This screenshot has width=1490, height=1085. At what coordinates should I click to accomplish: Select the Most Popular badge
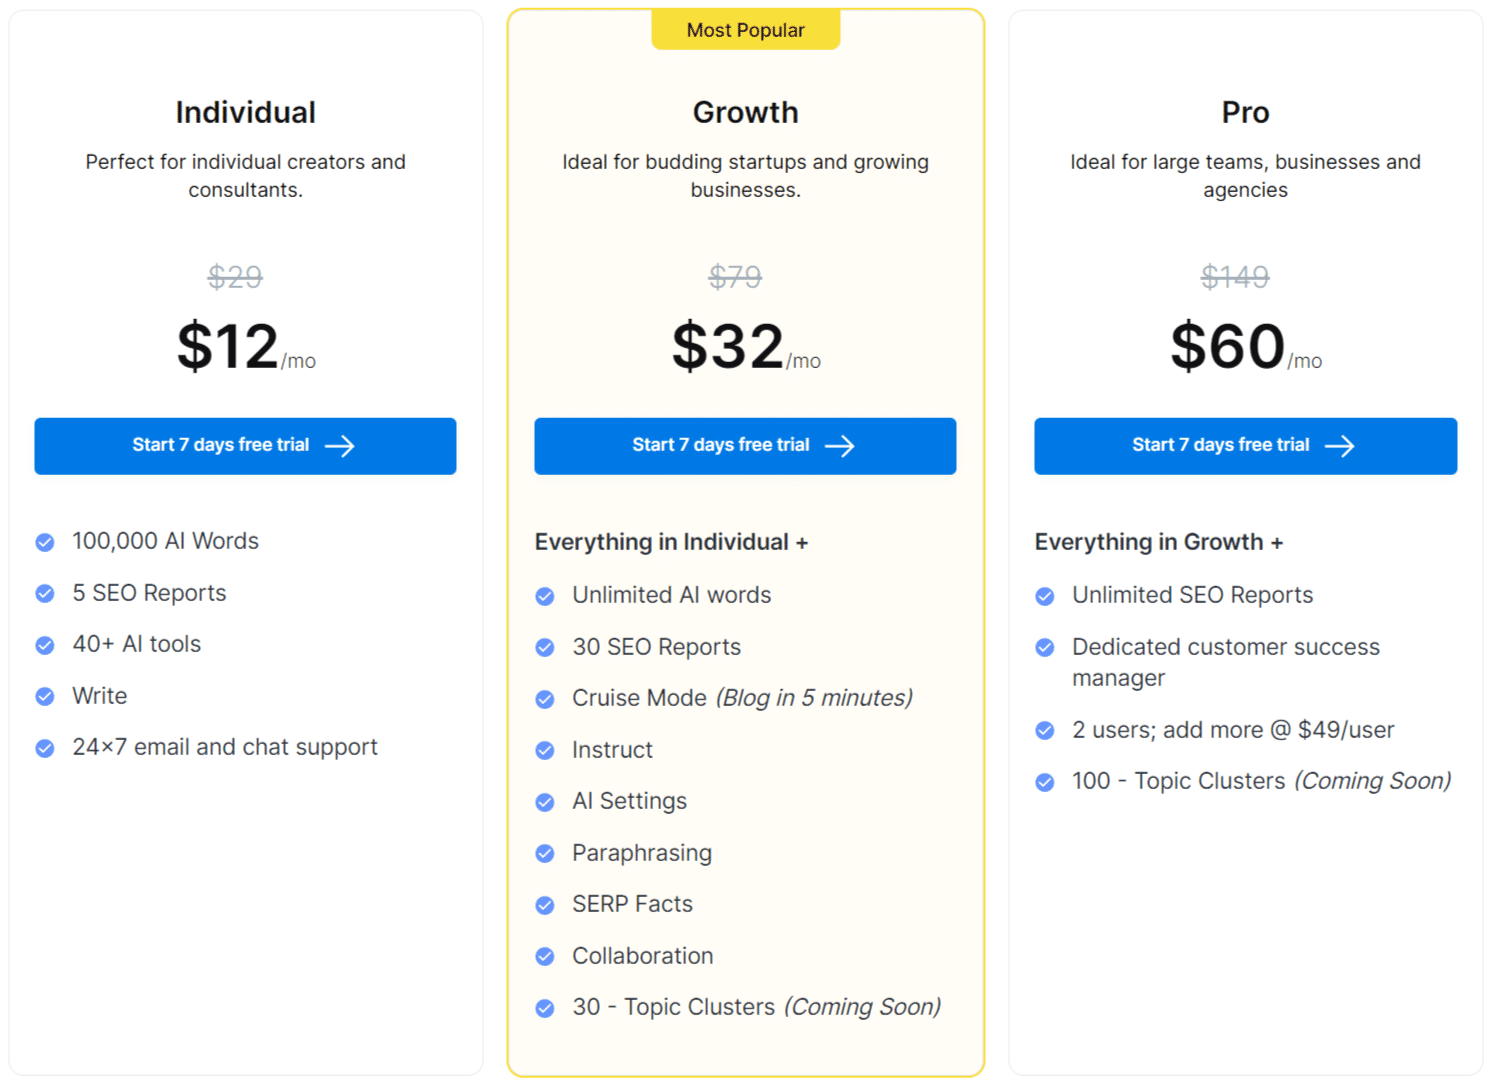[746, 29]
